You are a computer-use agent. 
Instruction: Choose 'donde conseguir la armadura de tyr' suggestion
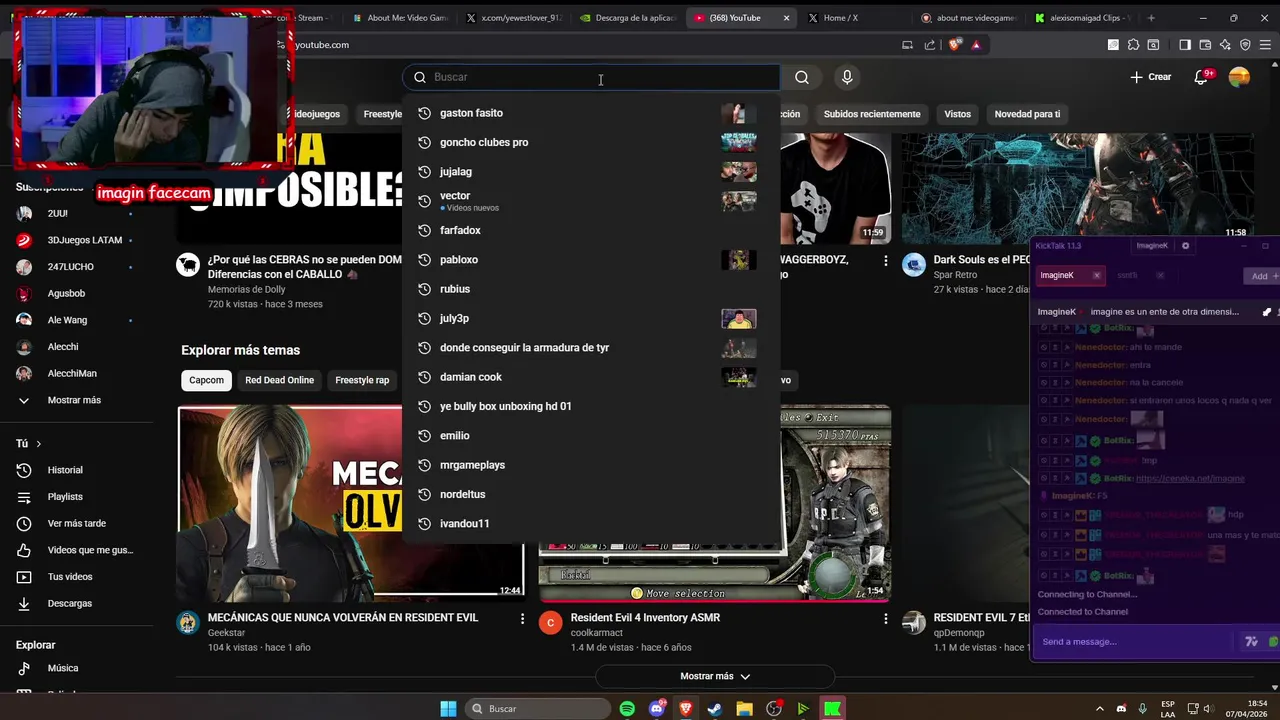click(x=591, y=348)
